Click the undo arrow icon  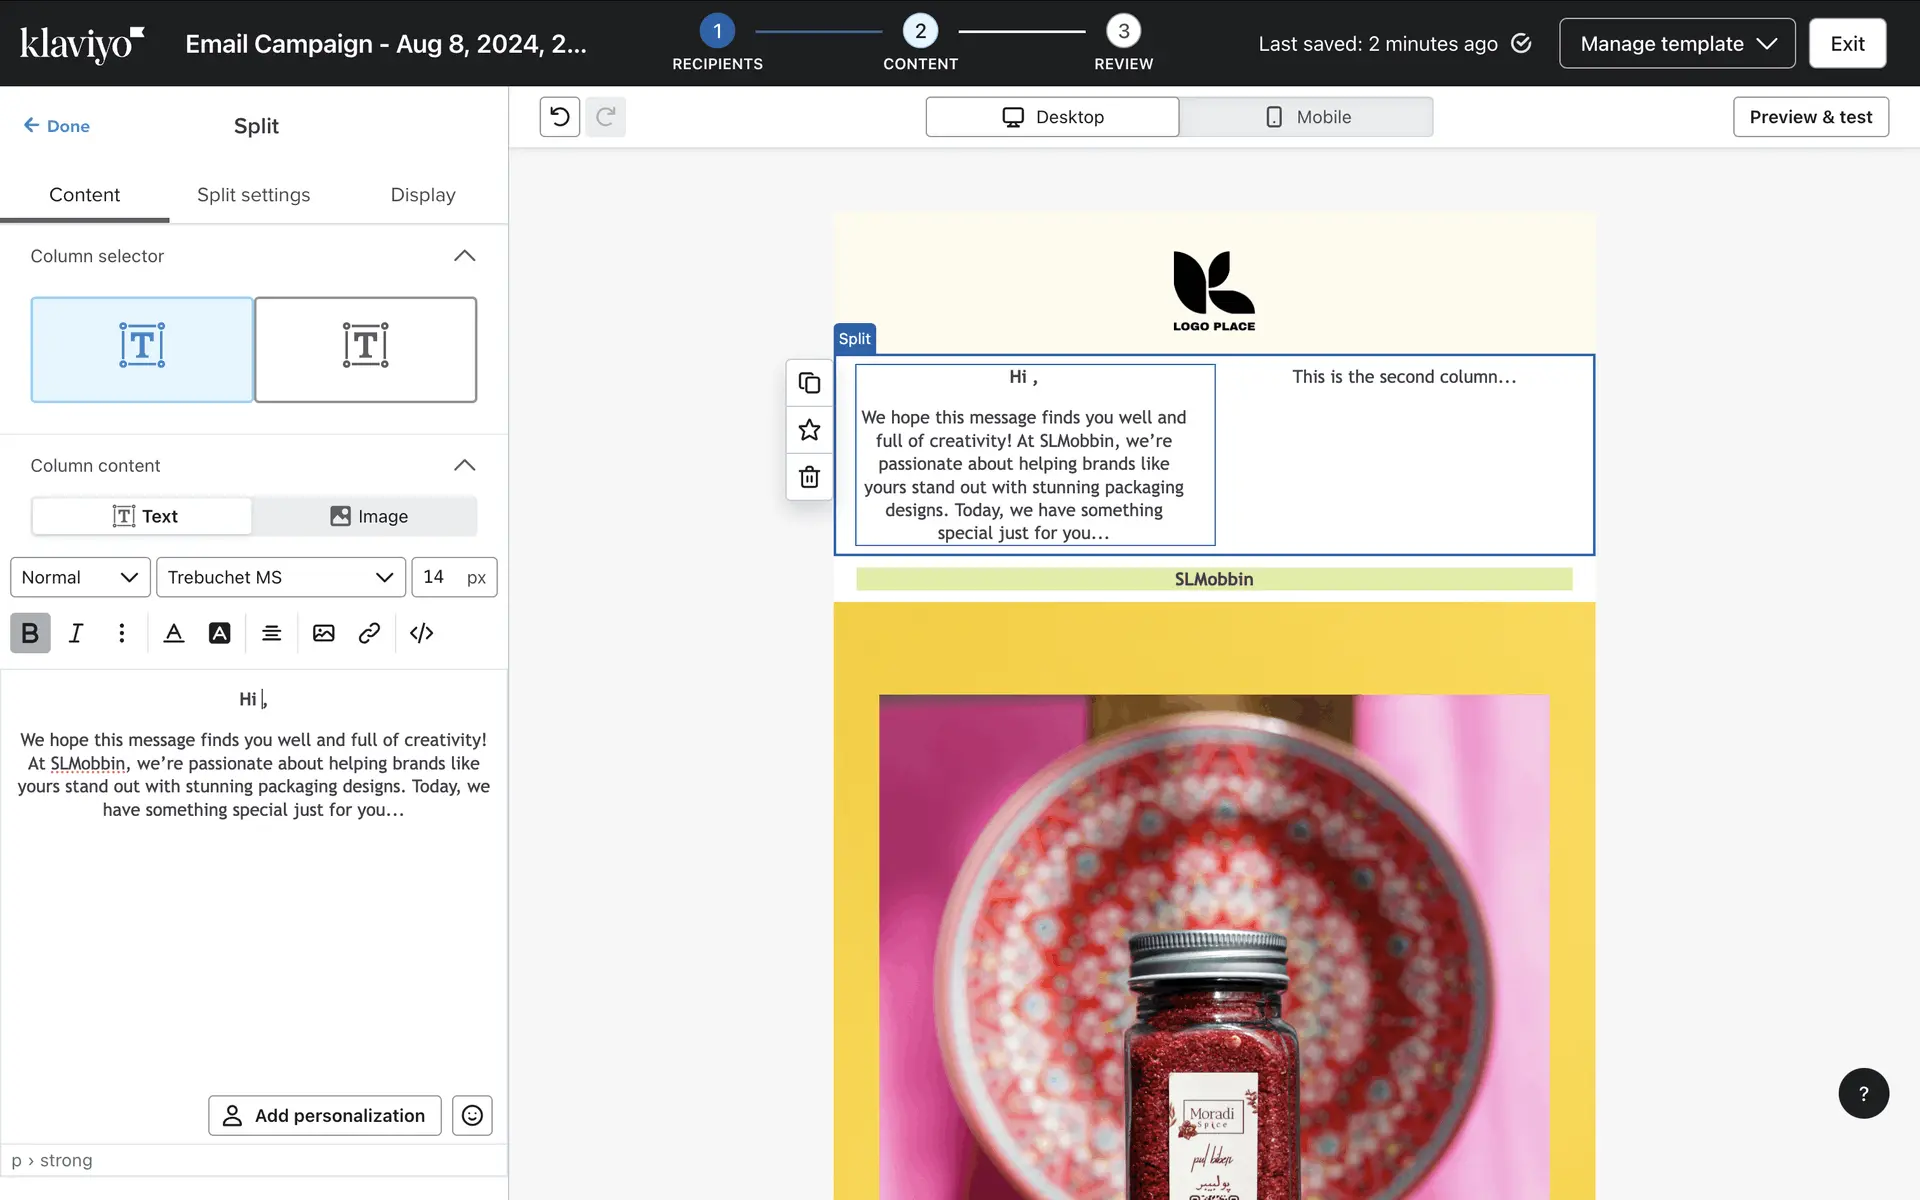click(x=560, y=117)
